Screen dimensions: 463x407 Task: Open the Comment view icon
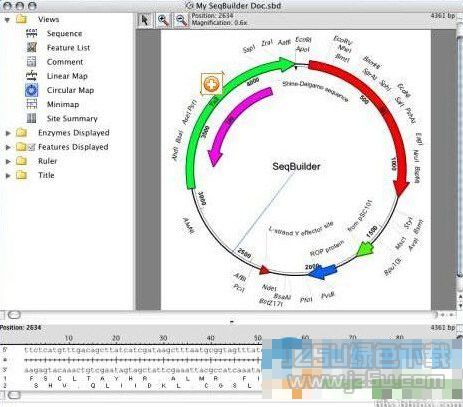31,62
